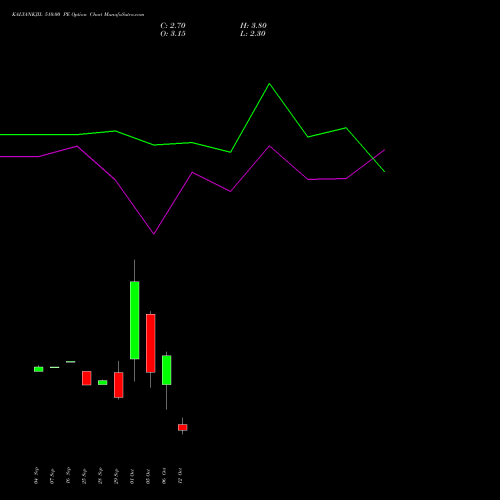This screenshot has height=500, width=500.
Task: Click the large red candlestick for 05 Oct
Action: tap(150, 343)
